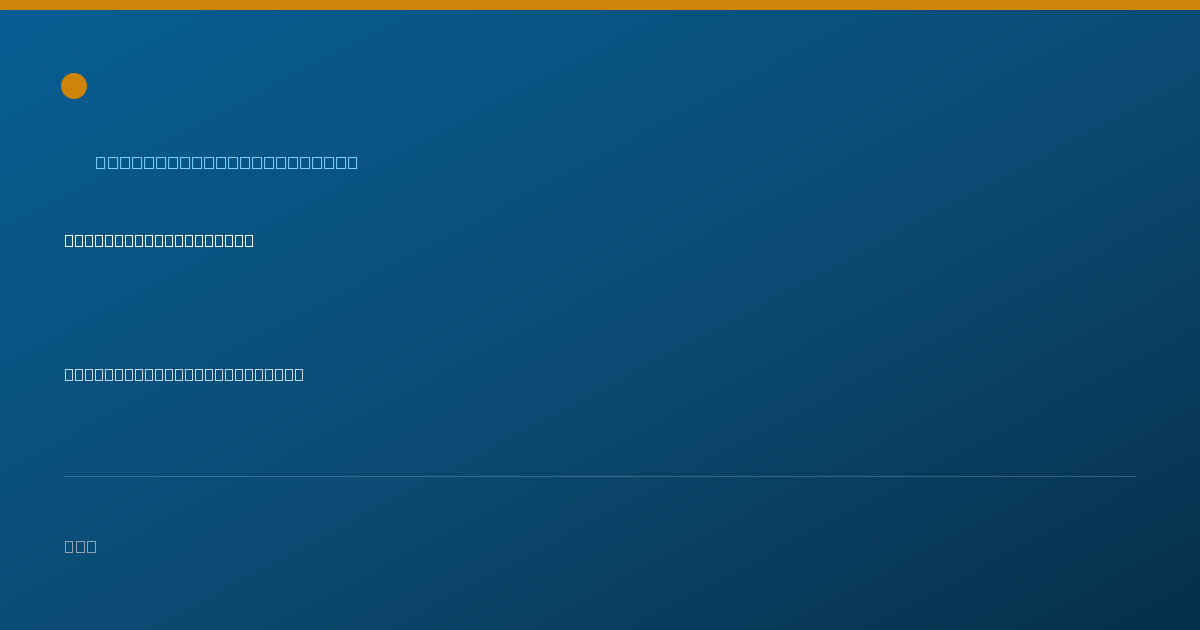The image size is (1200, 630).
Task: Select the orange bar along the top edge
Action: [x=600, y=5]
